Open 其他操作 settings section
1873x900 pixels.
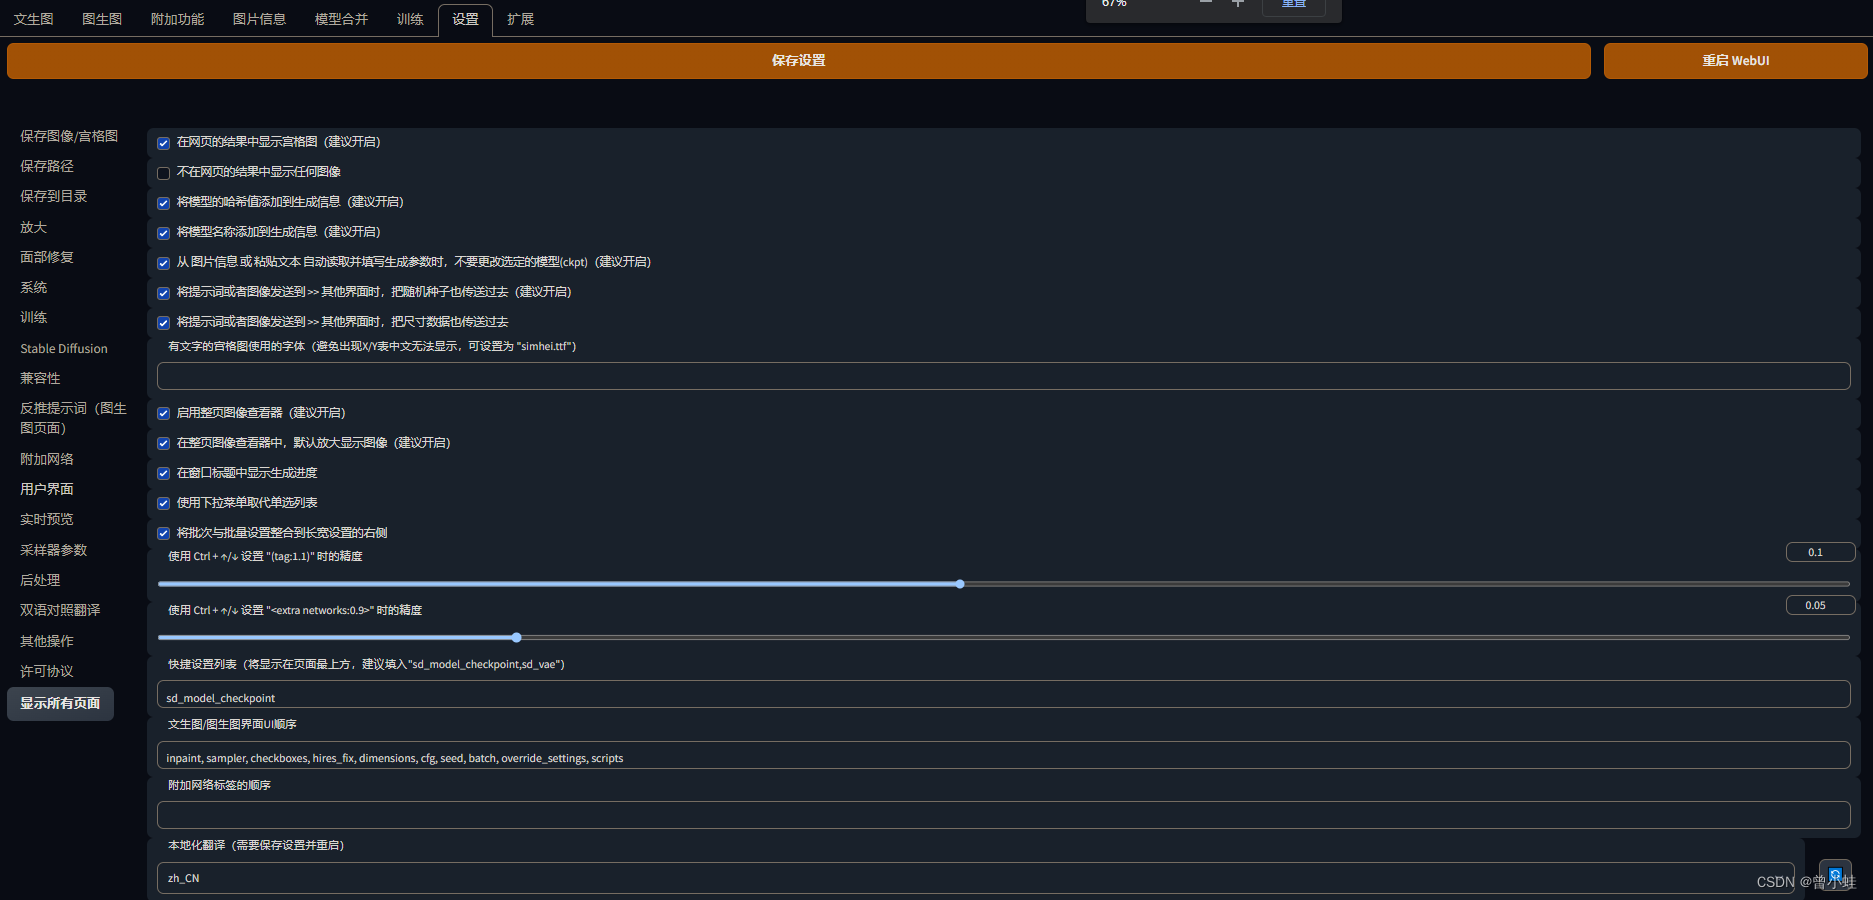point(47,641)
